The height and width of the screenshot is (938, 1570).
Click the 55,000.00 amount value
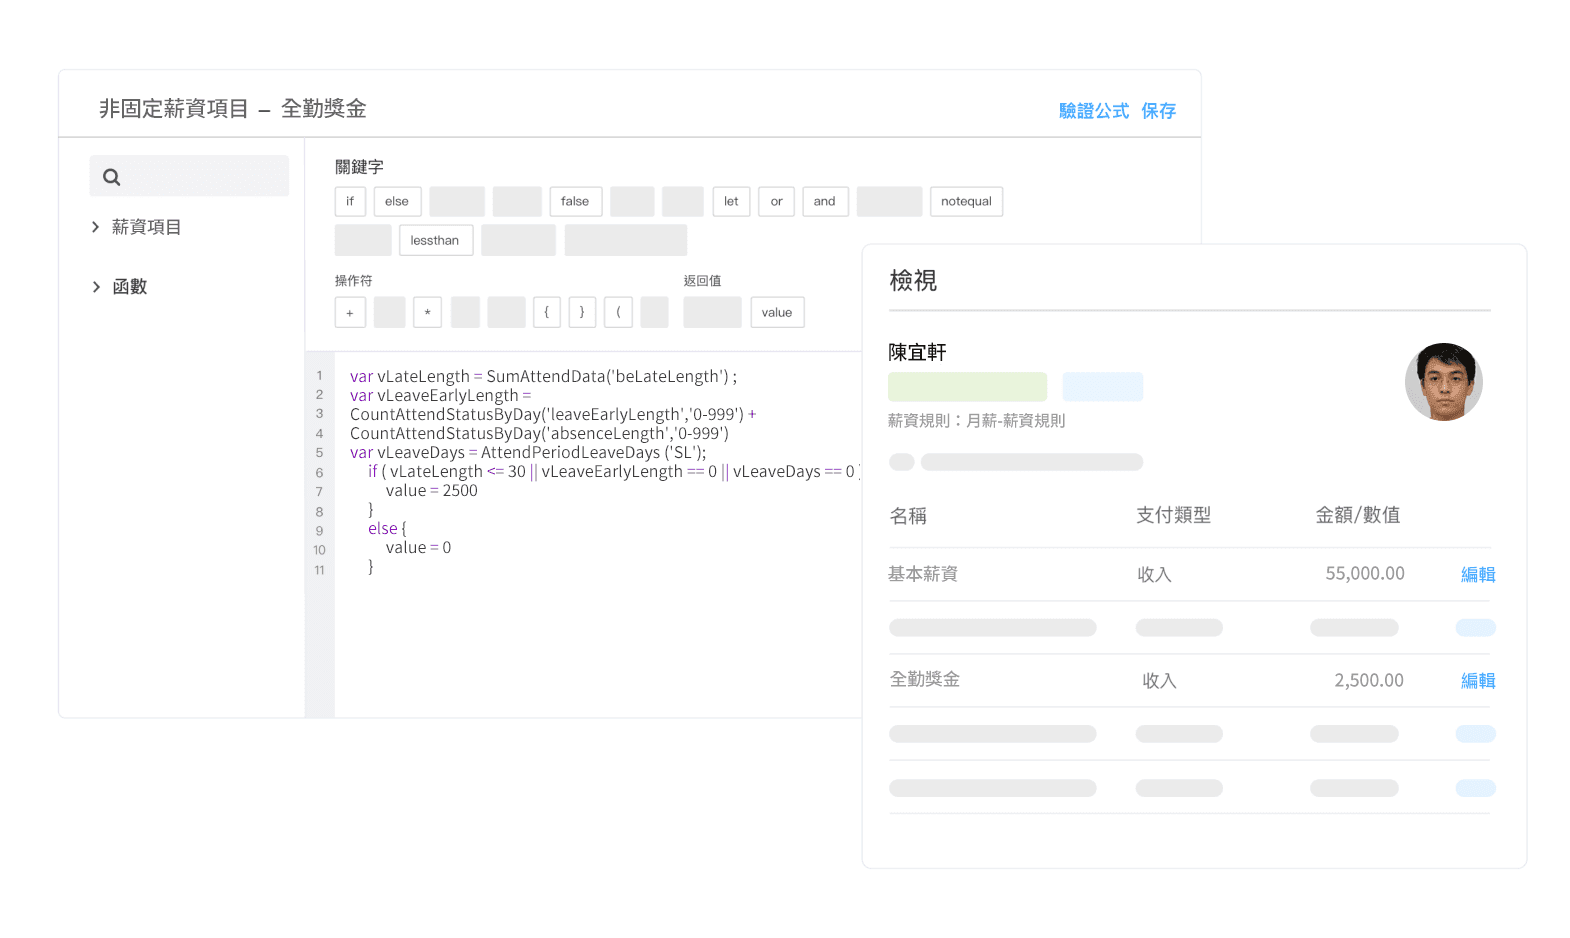pos(1365,573)
